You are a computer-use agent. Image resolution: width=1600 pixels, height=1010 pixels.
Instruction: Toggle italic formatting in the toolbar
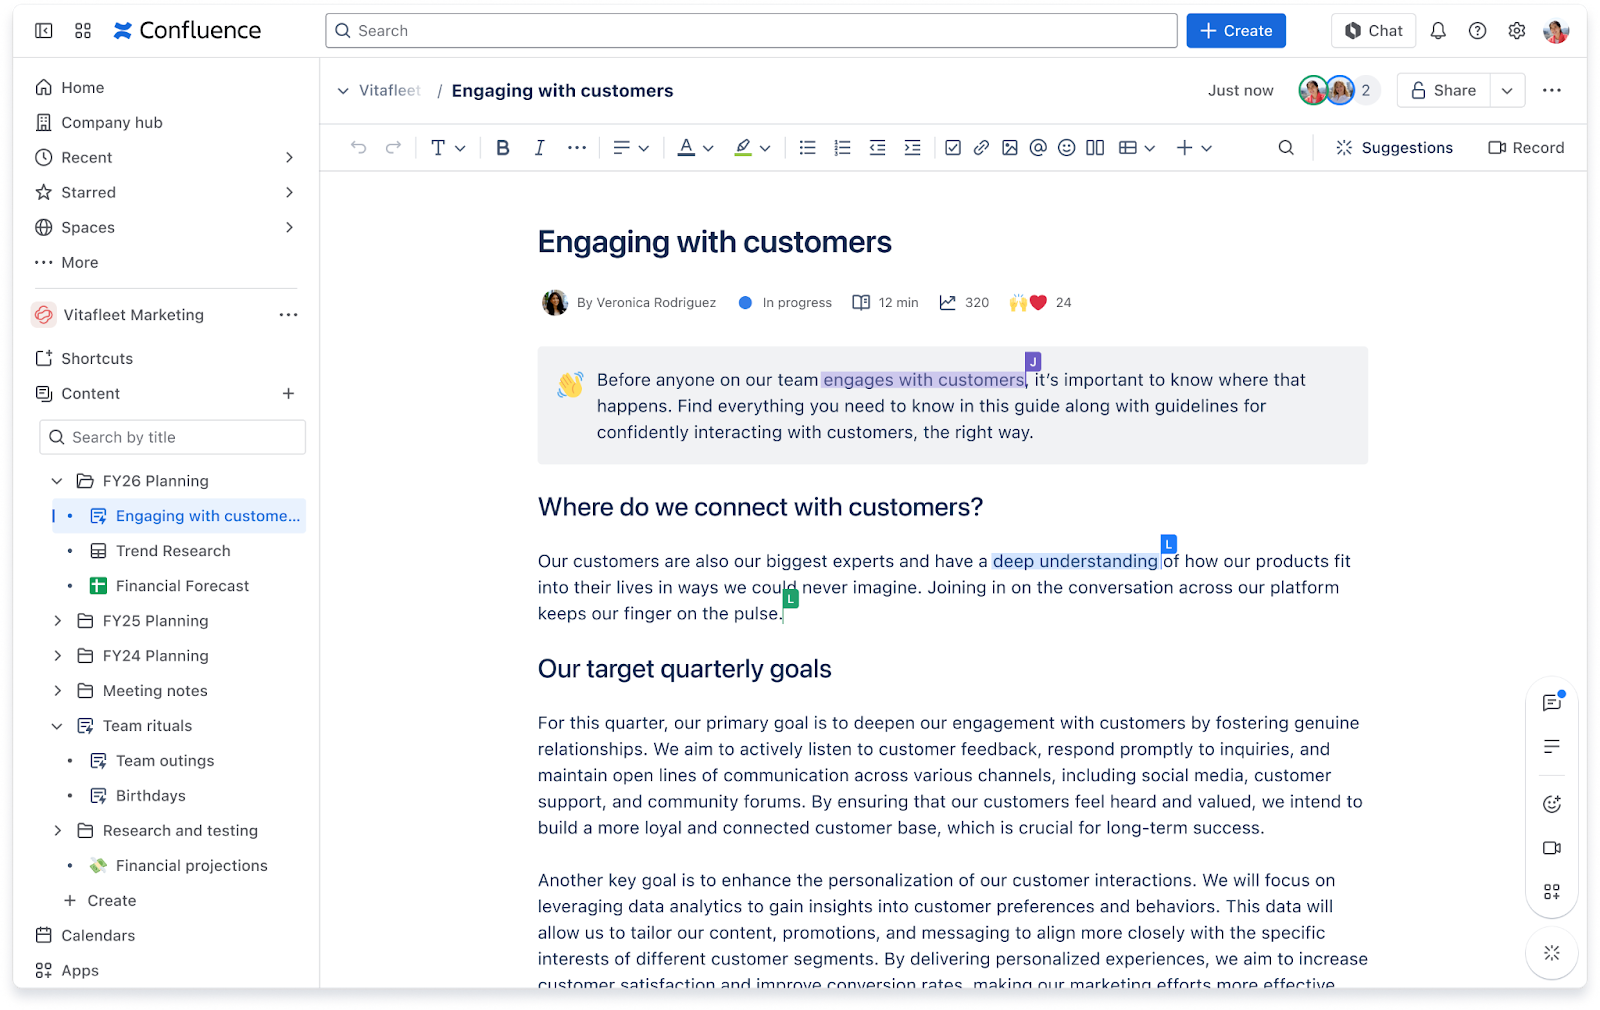539,147
